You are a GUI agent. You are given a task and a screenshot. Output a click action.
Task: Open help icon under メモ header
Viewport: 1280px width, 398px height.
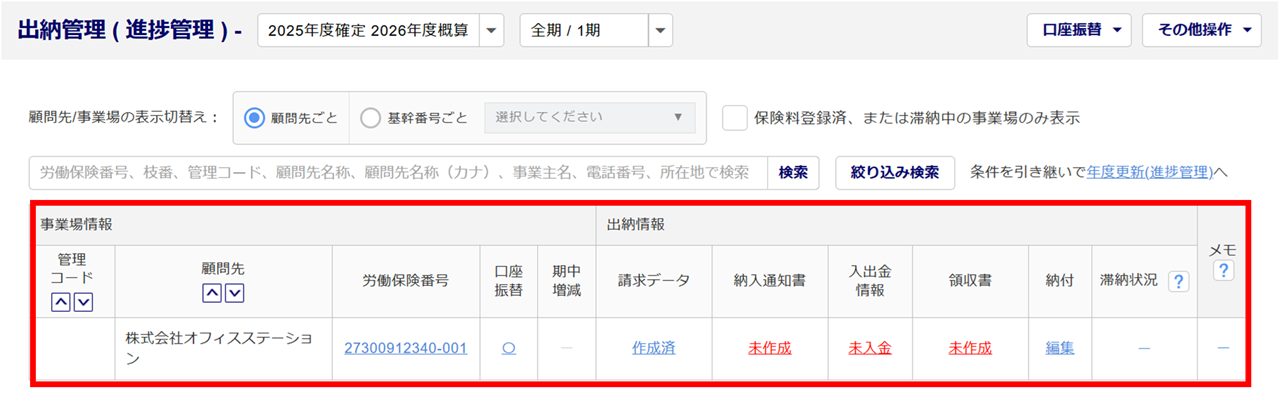click(x=1222, y=271)
